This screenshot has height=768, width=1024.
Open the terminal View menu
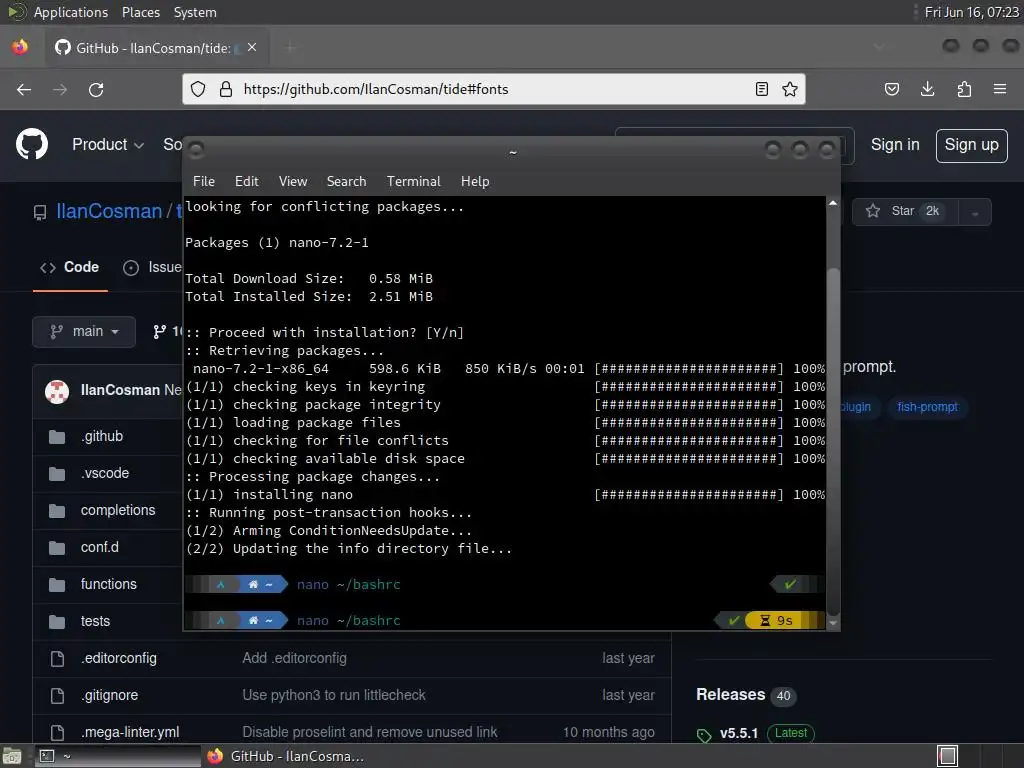point(293,182)
